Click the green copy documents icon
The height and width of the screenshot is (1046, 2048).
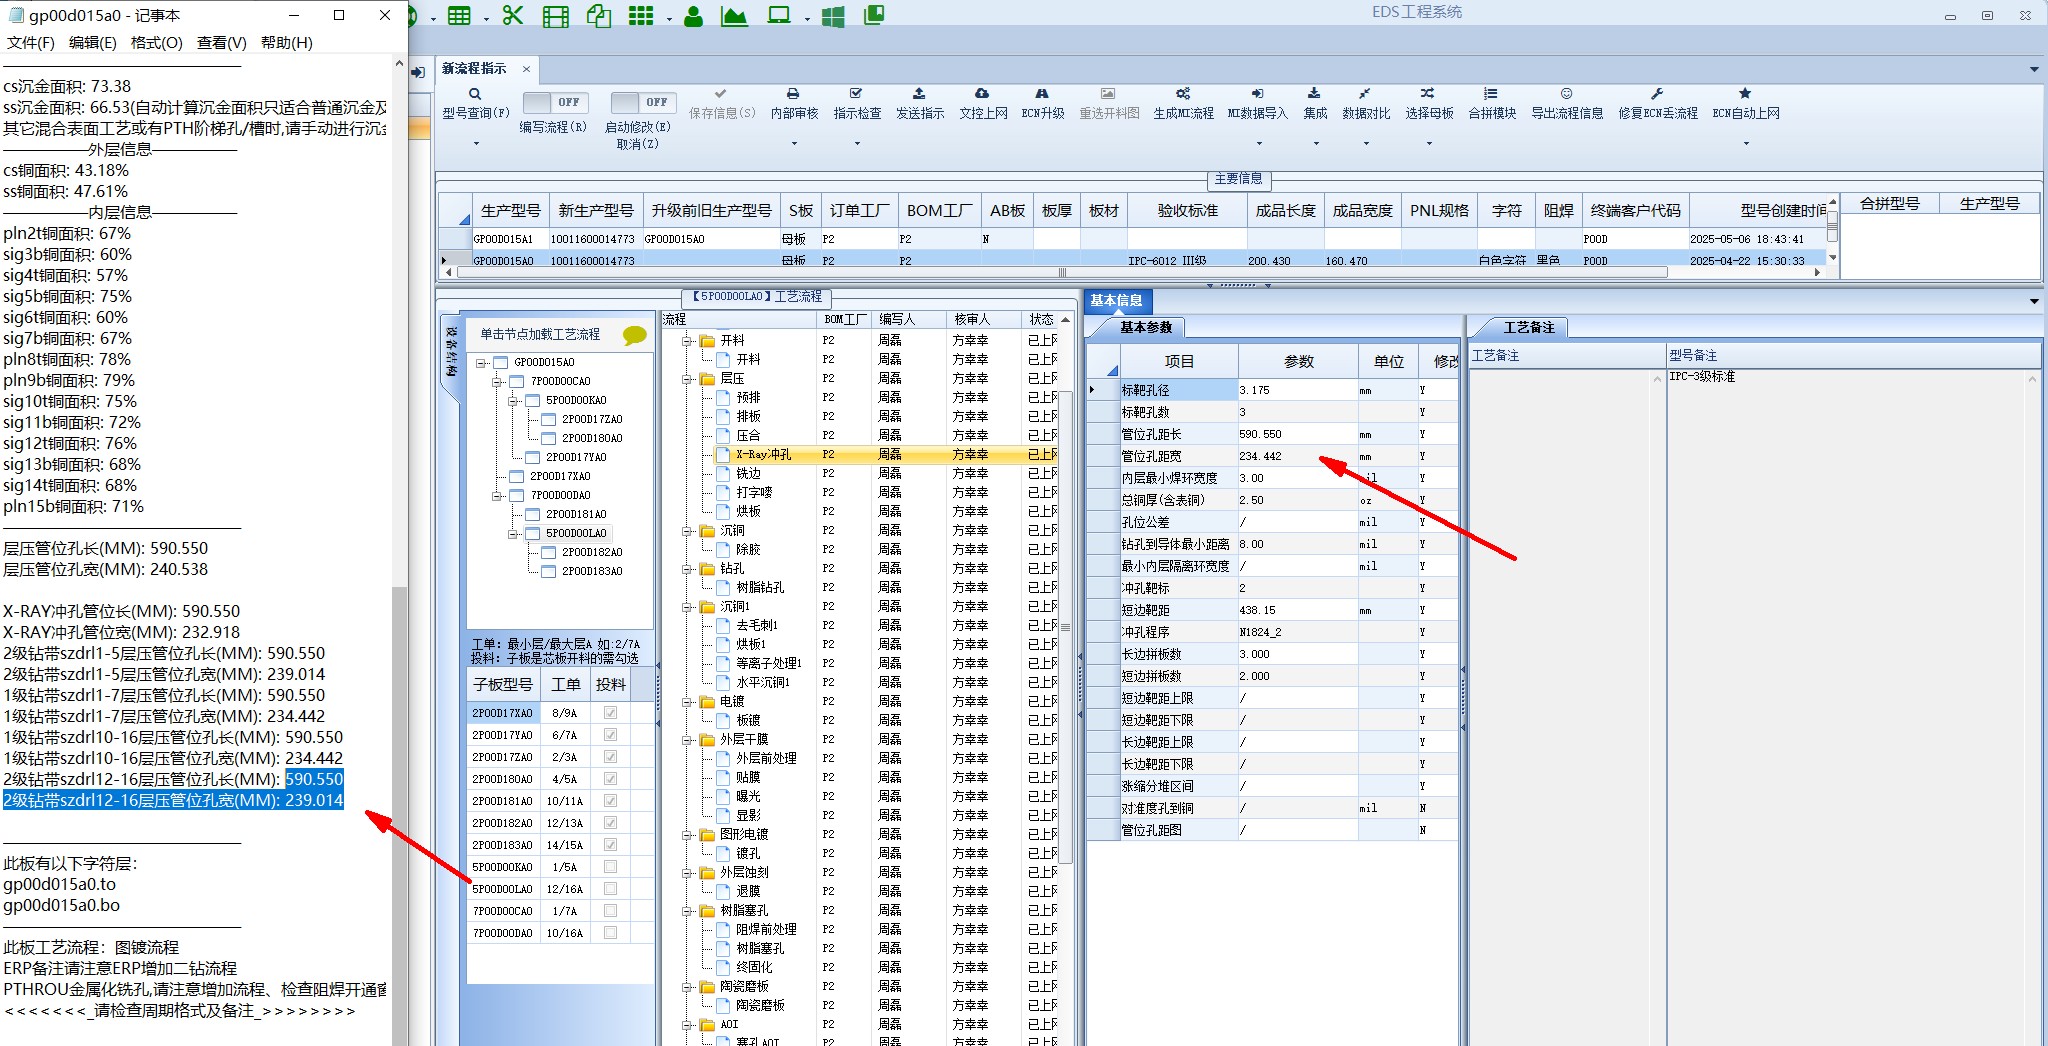(x=599, y=15)
